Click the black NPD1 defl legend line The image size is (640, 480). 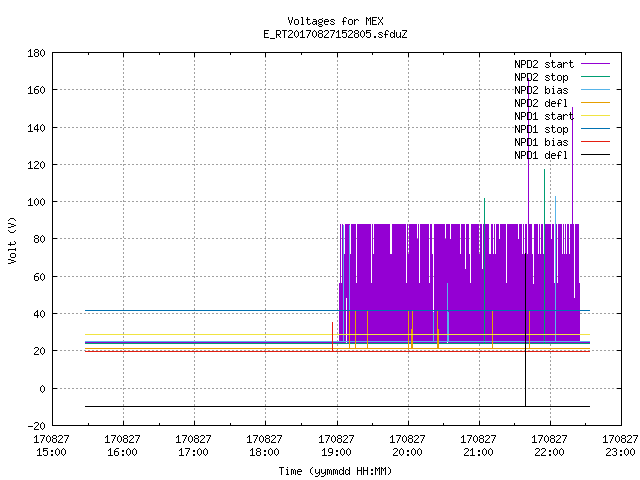coord(595,155)
